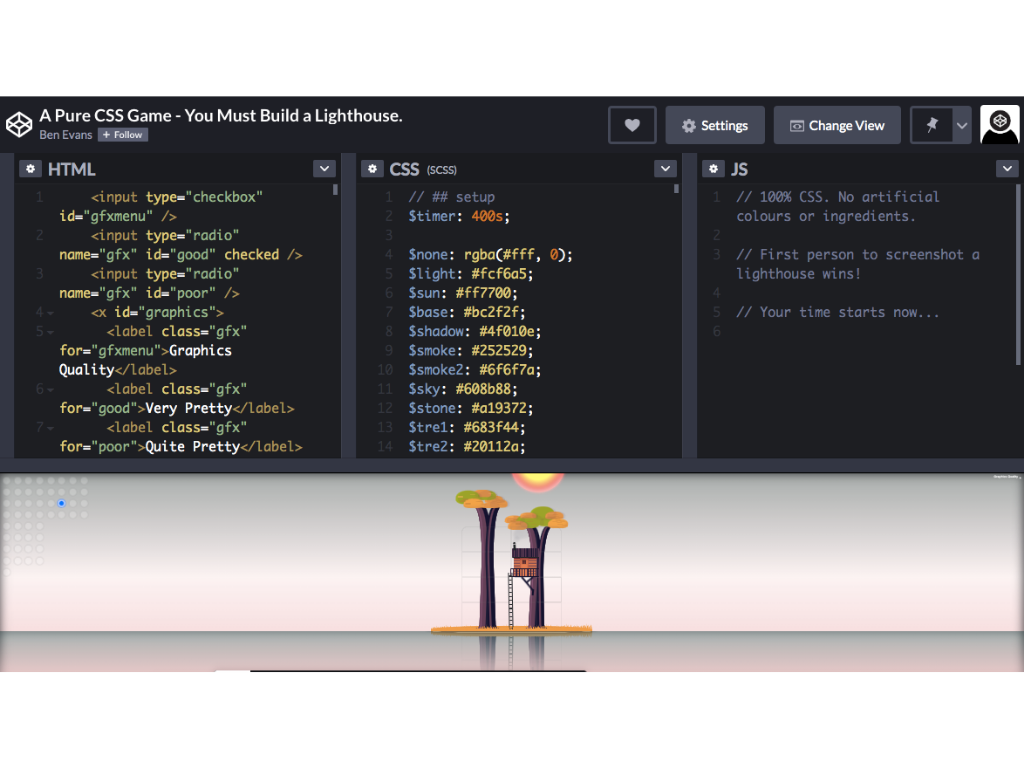Open JS editor settings gear
Image resolution: width=1024 pixels, height=768 pixels.
[x=713, y=169]
